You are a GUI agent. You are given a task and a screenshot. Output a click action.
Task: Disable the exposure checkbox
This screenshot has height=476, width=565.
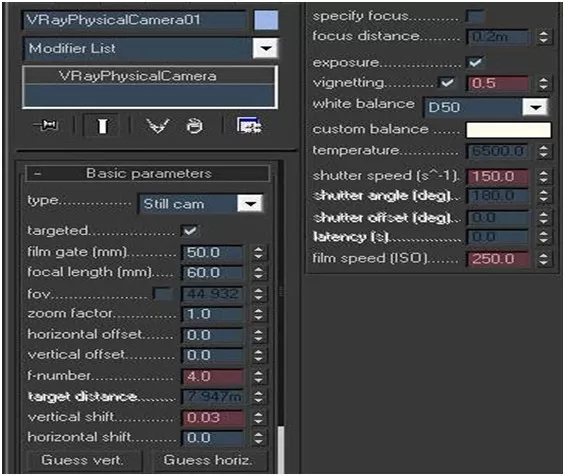point(475,62)
